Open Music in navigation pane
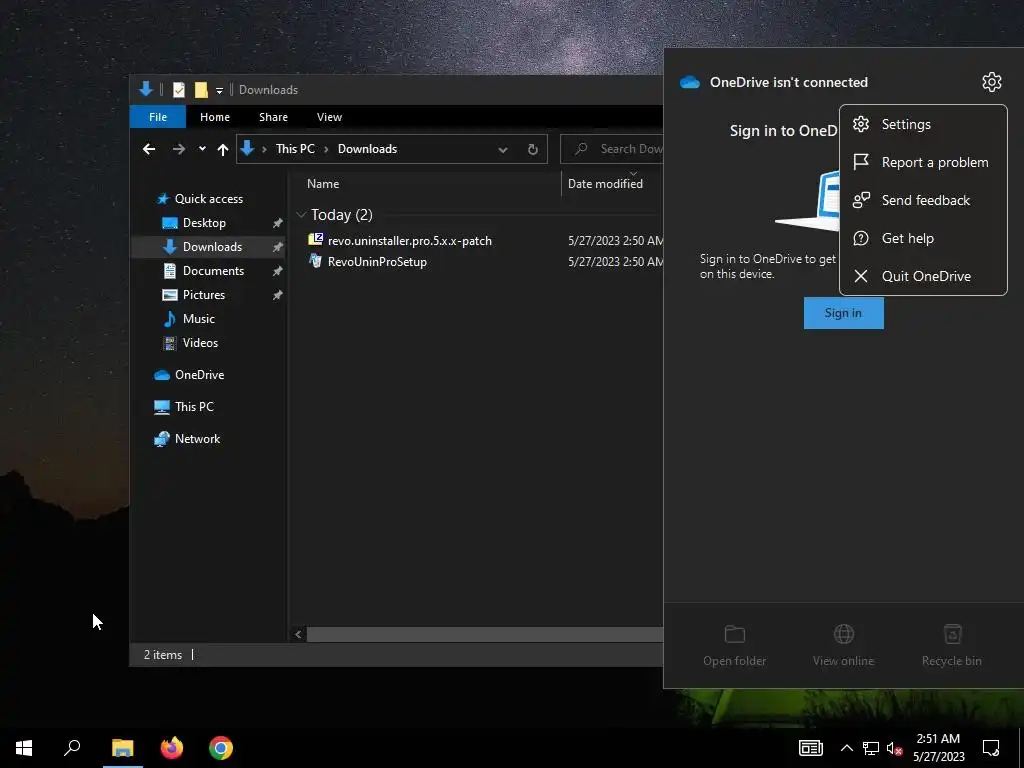Viewport: 1024px width, 768px height. [199, 319]
